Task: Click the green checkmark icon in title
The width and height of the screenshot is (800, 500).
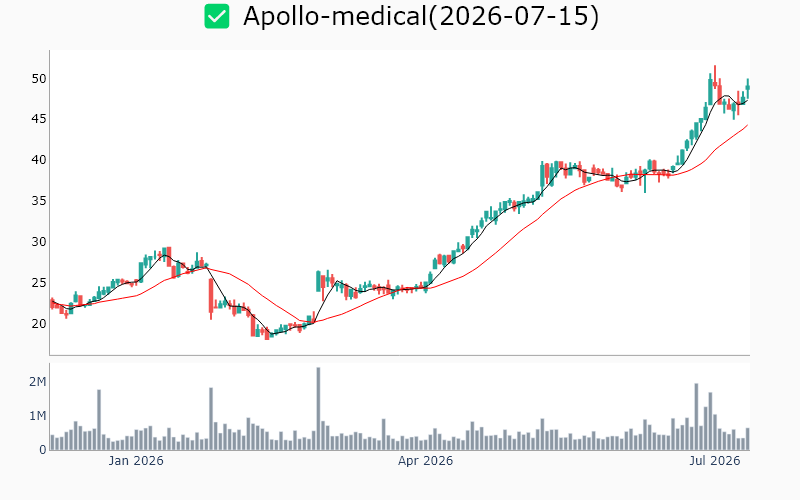Action: [217, 16]
